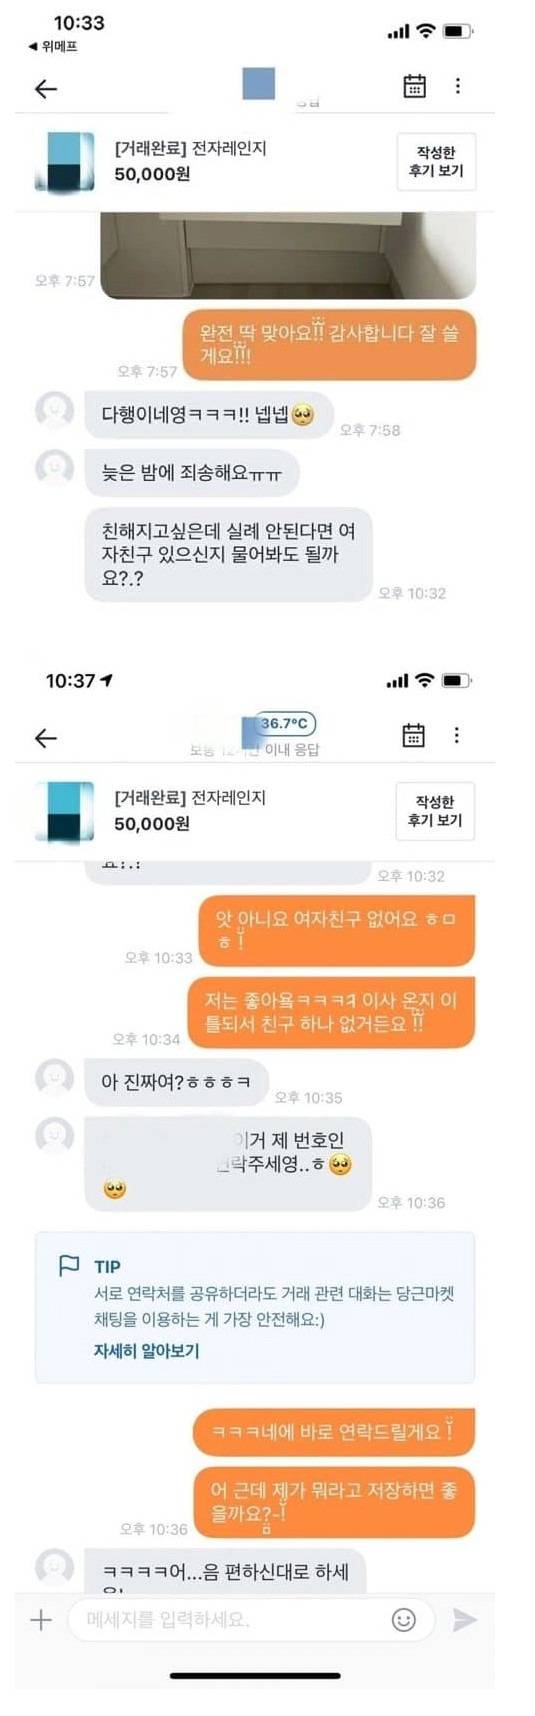The width and height of the screenshot is (535, 1716).
Task: Open the 전자레인지 product thumbnail in upper chat
Action: click(x=64, y=161)
